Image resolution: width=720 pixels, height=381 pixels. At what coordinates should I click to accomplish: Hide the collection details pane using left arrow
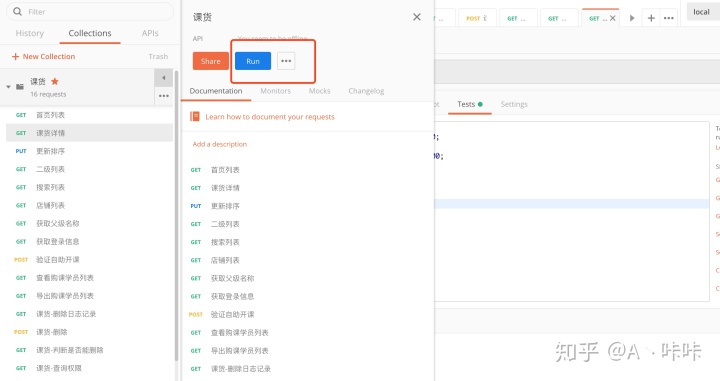point(163,78)
